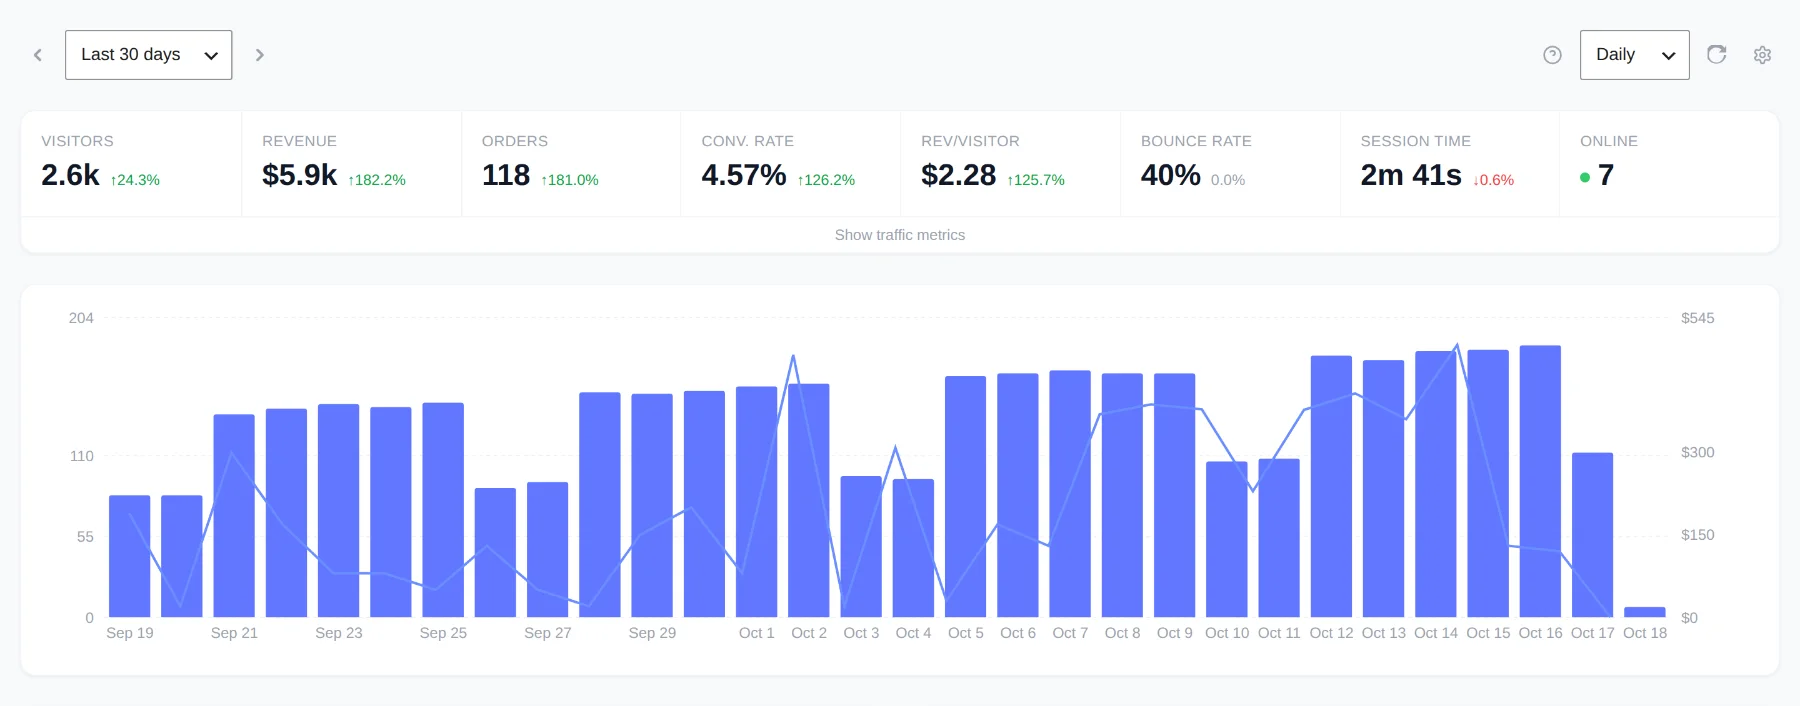Click the Session Time 2m 41s value

coord(1411,175)
